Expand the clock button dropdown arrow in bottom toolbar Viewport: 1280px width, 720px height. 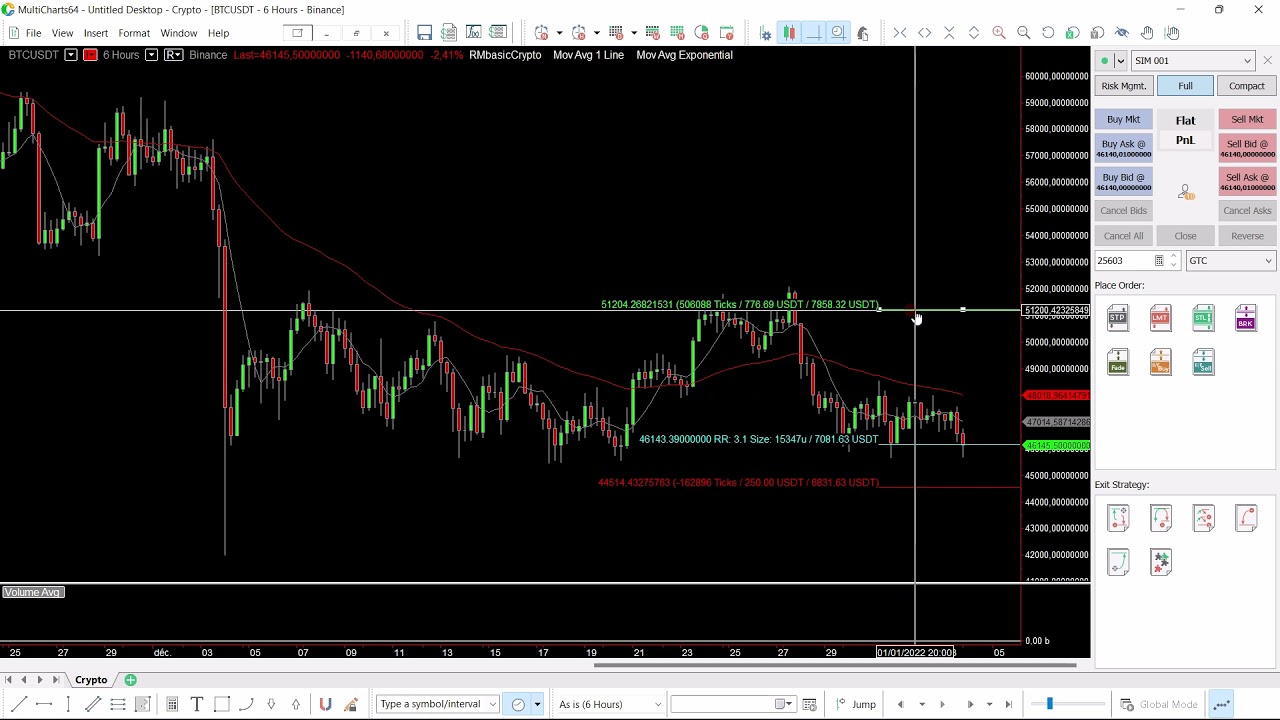pos(537,704)
